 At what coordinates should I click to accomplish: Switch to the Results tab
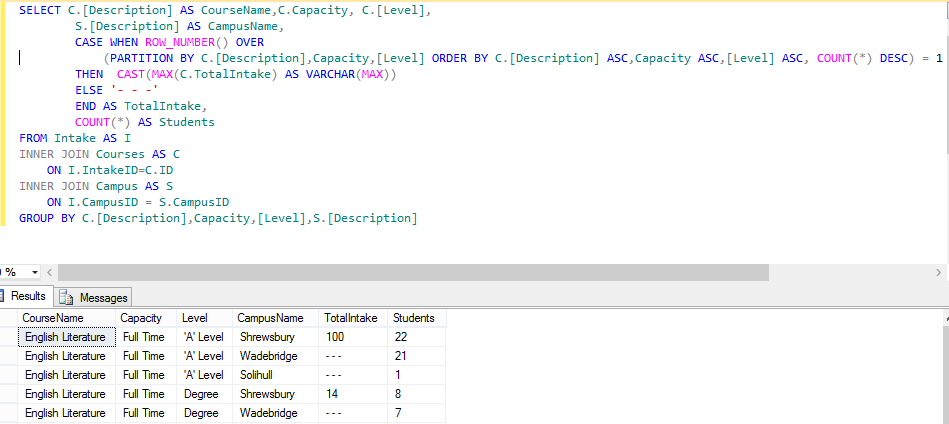click(27, 297)
